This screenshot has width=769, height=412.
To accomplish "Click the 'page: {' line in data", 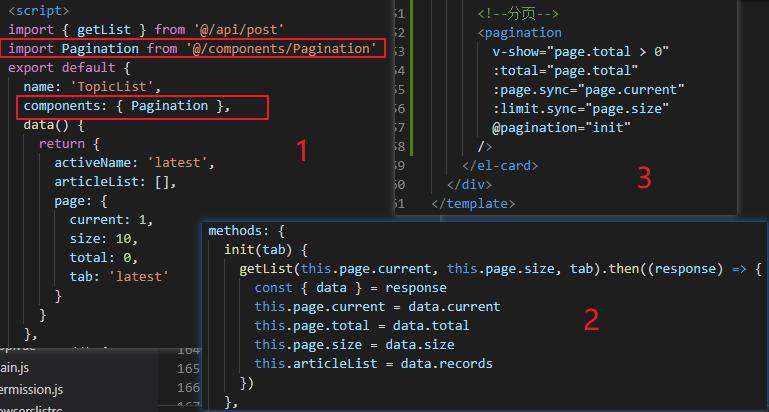I will [x=80, y=201].
